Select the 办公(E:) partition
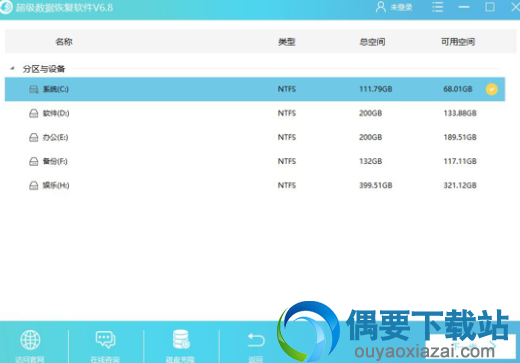 (x=255, y=137)
